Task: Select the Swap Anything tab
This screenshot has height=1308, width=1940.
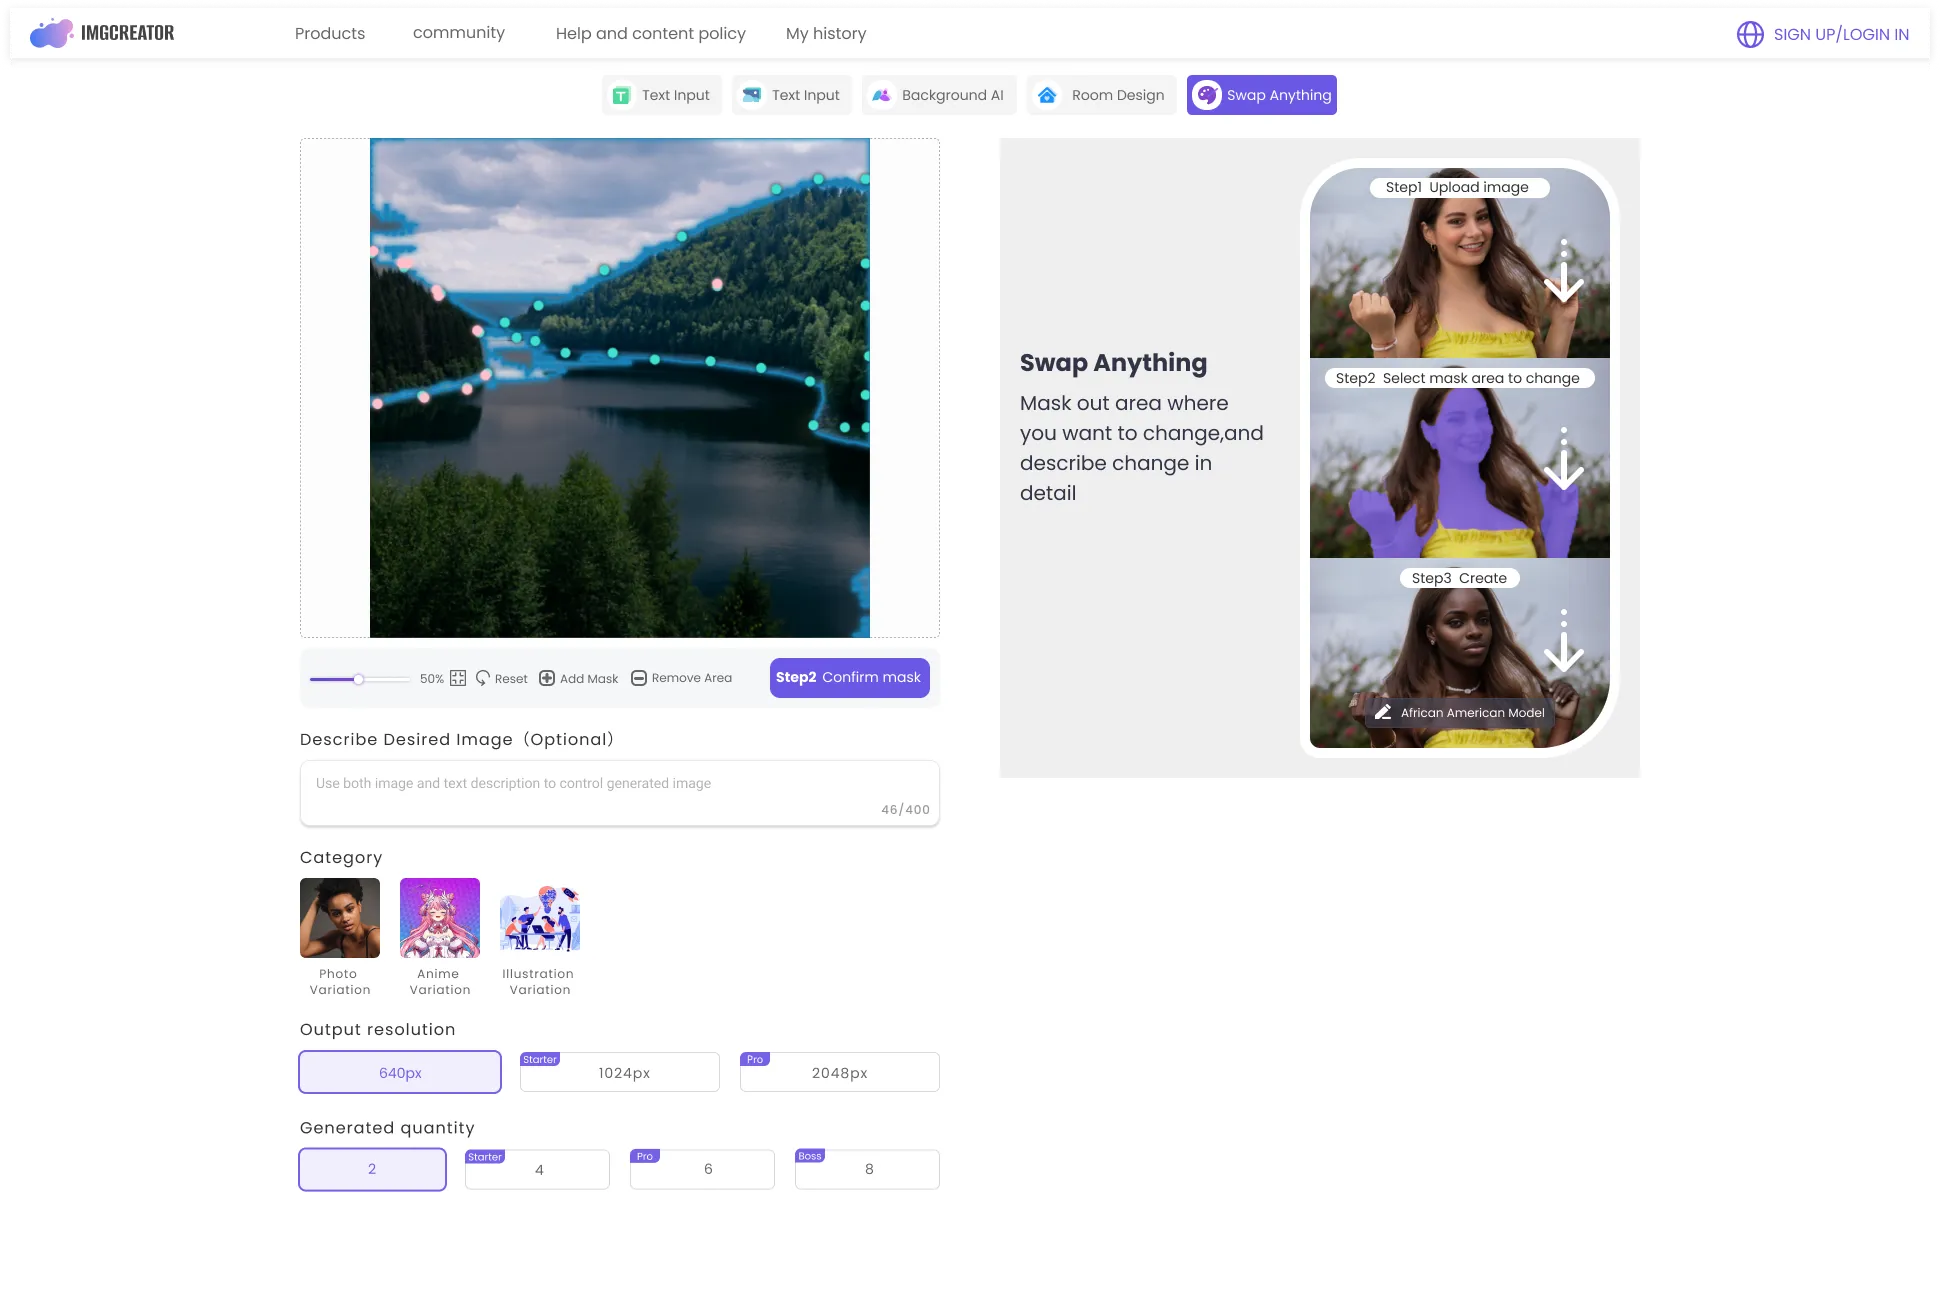Action: point(1262,95)
